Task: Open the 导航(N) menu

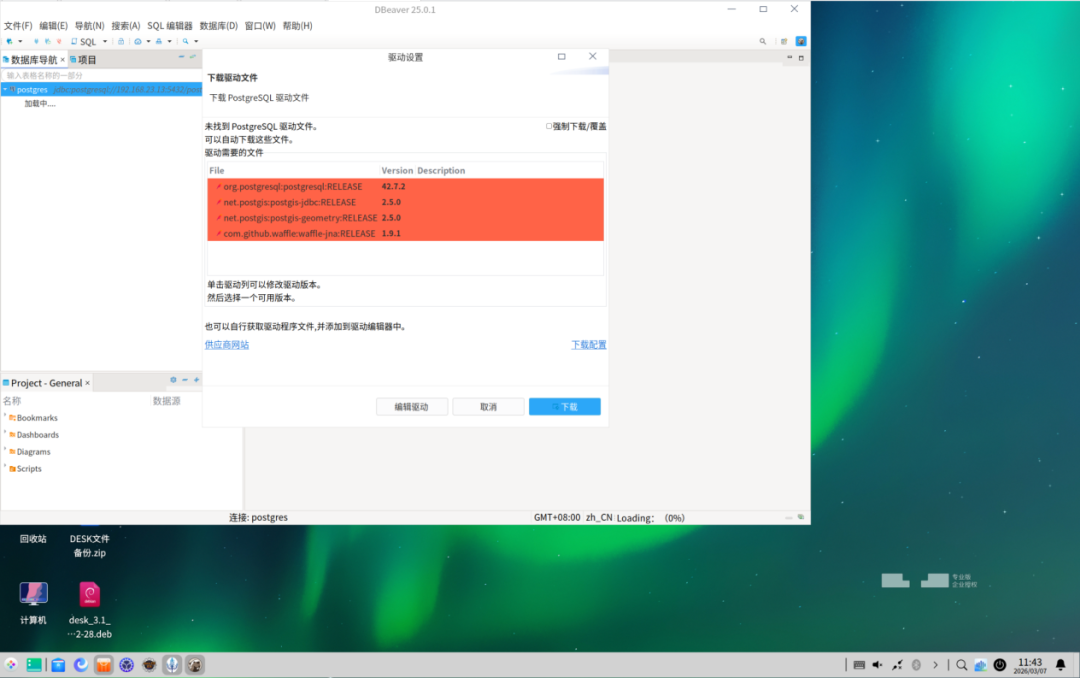Action: click(90, 25)
